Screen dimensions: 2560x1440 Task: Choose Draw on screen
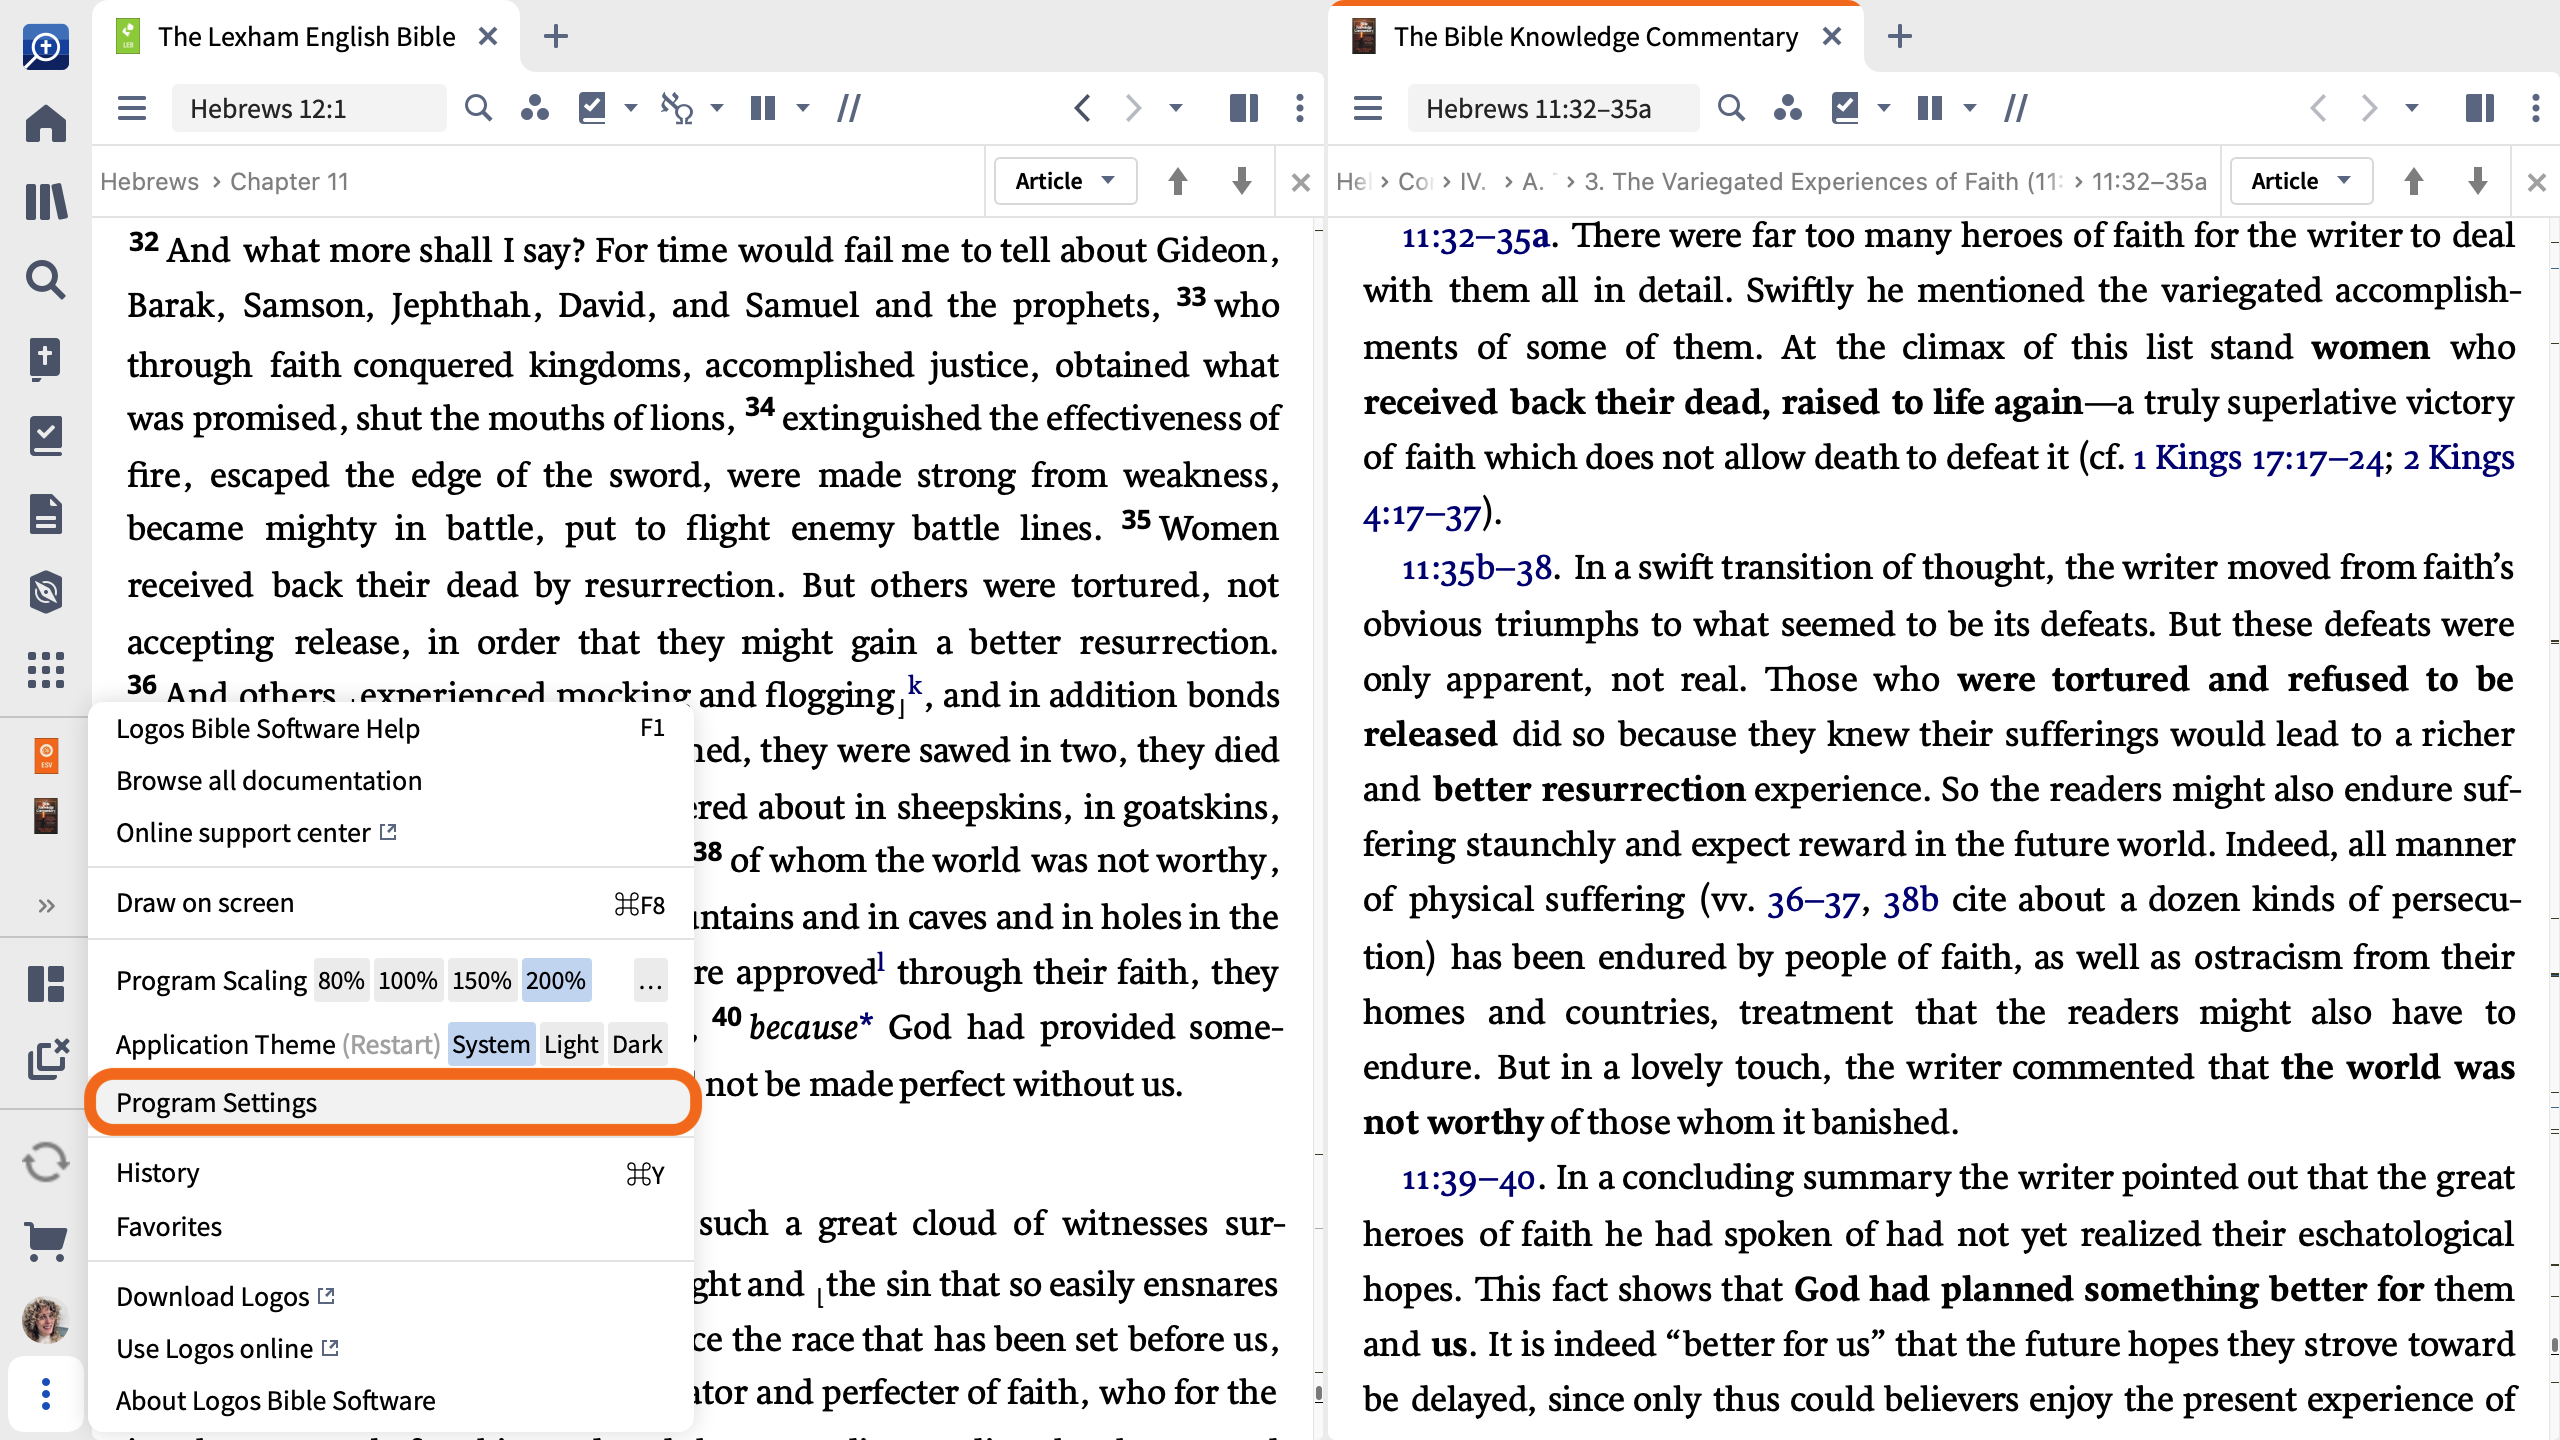[390, 903]
